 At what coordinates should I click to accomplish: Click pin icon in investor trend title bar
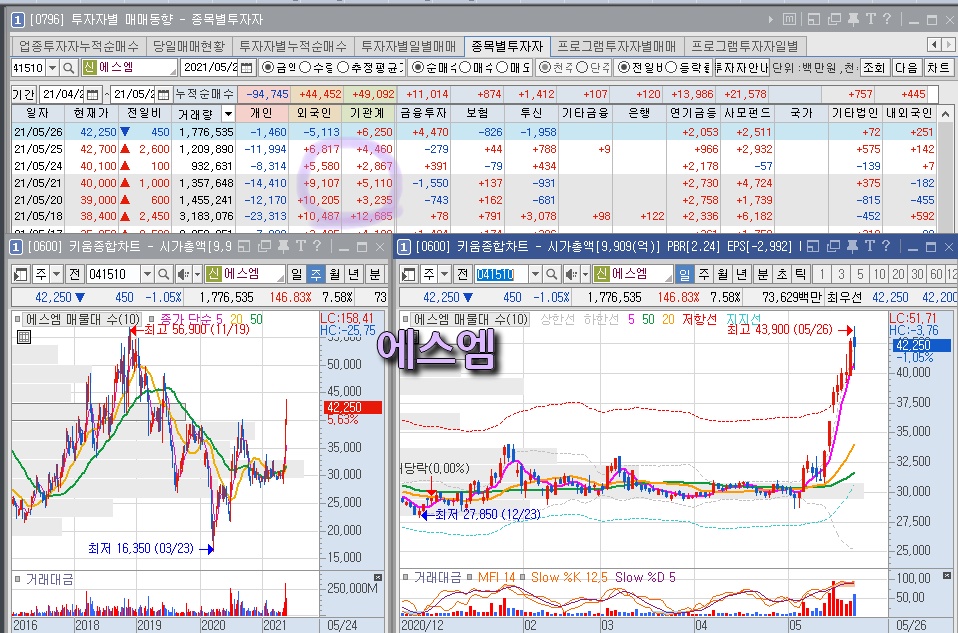853,20
